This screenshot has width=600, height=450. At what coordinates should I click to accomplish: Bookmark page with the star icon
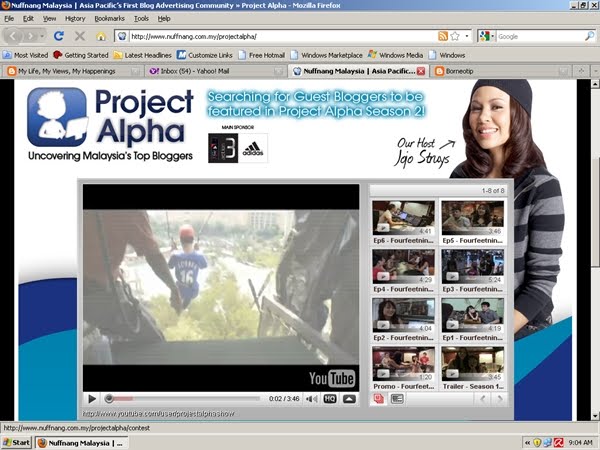[x=455, y=36]
